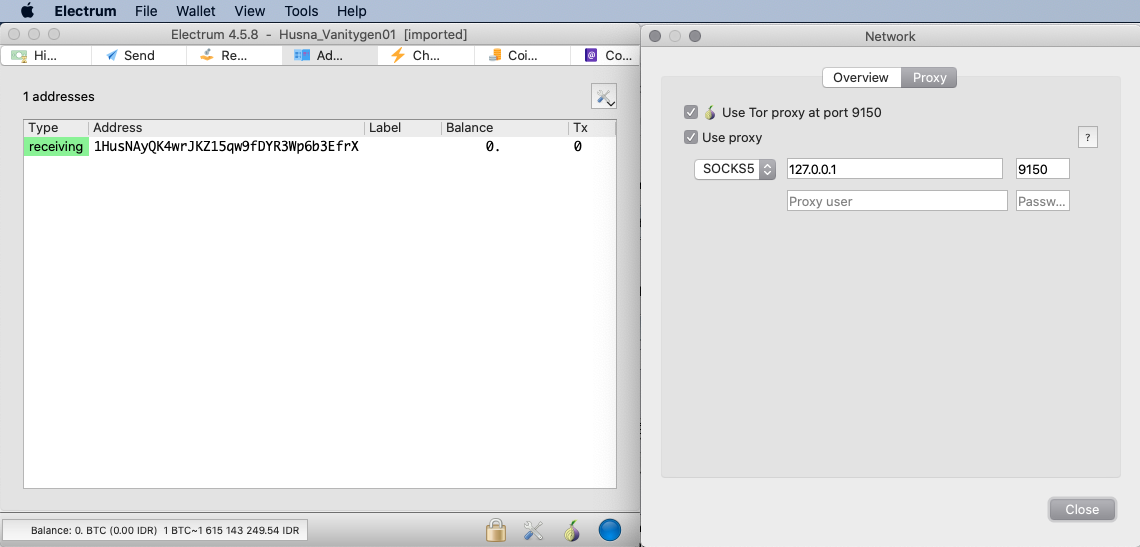Open the Wallet menu
The image size is (1140, 547).
pyautogui.click(x=196, y=11)
